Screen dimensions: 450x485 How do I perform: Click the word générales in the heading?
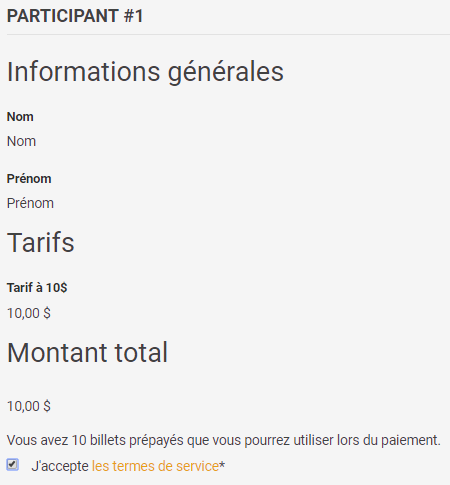coord(226,72)
